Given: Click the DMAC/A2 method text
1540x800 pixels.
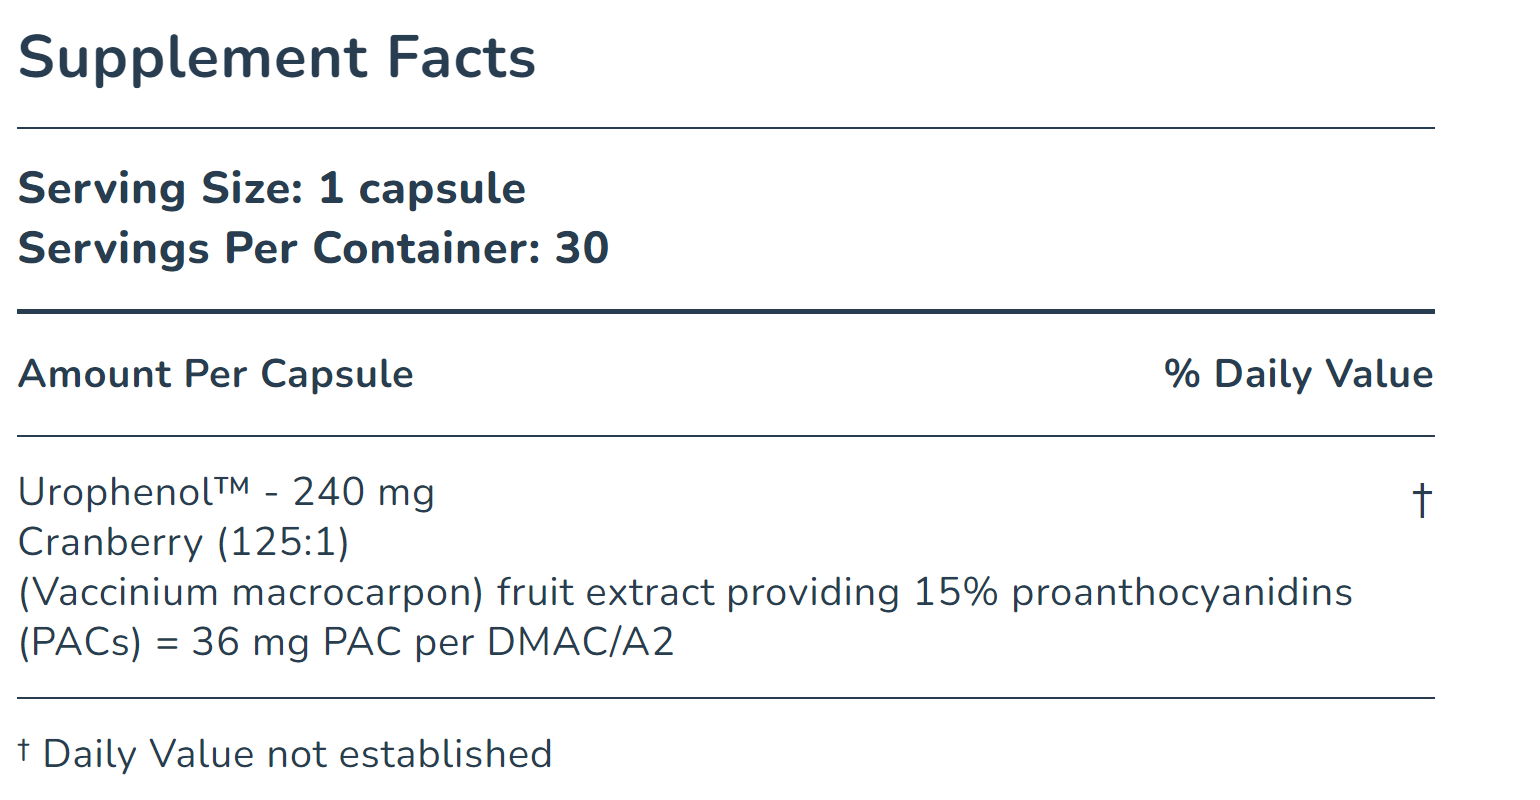Looking at the screenshot, I should (581, 642).
